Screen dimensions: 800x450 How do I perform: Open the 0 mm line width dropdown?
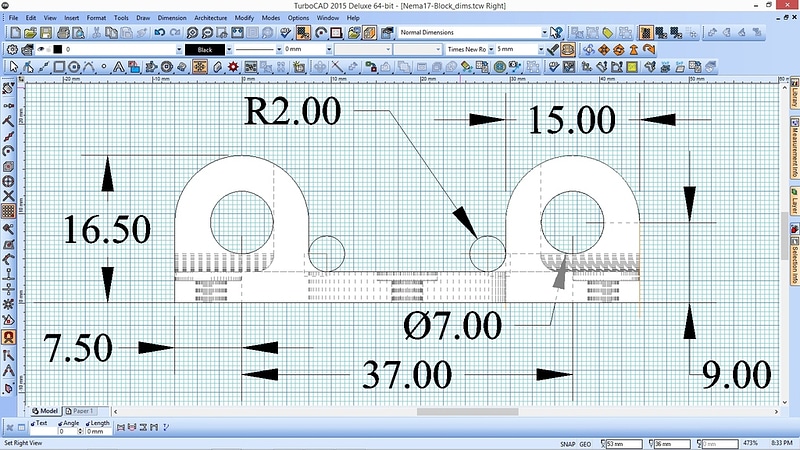[x=329, y=49]
